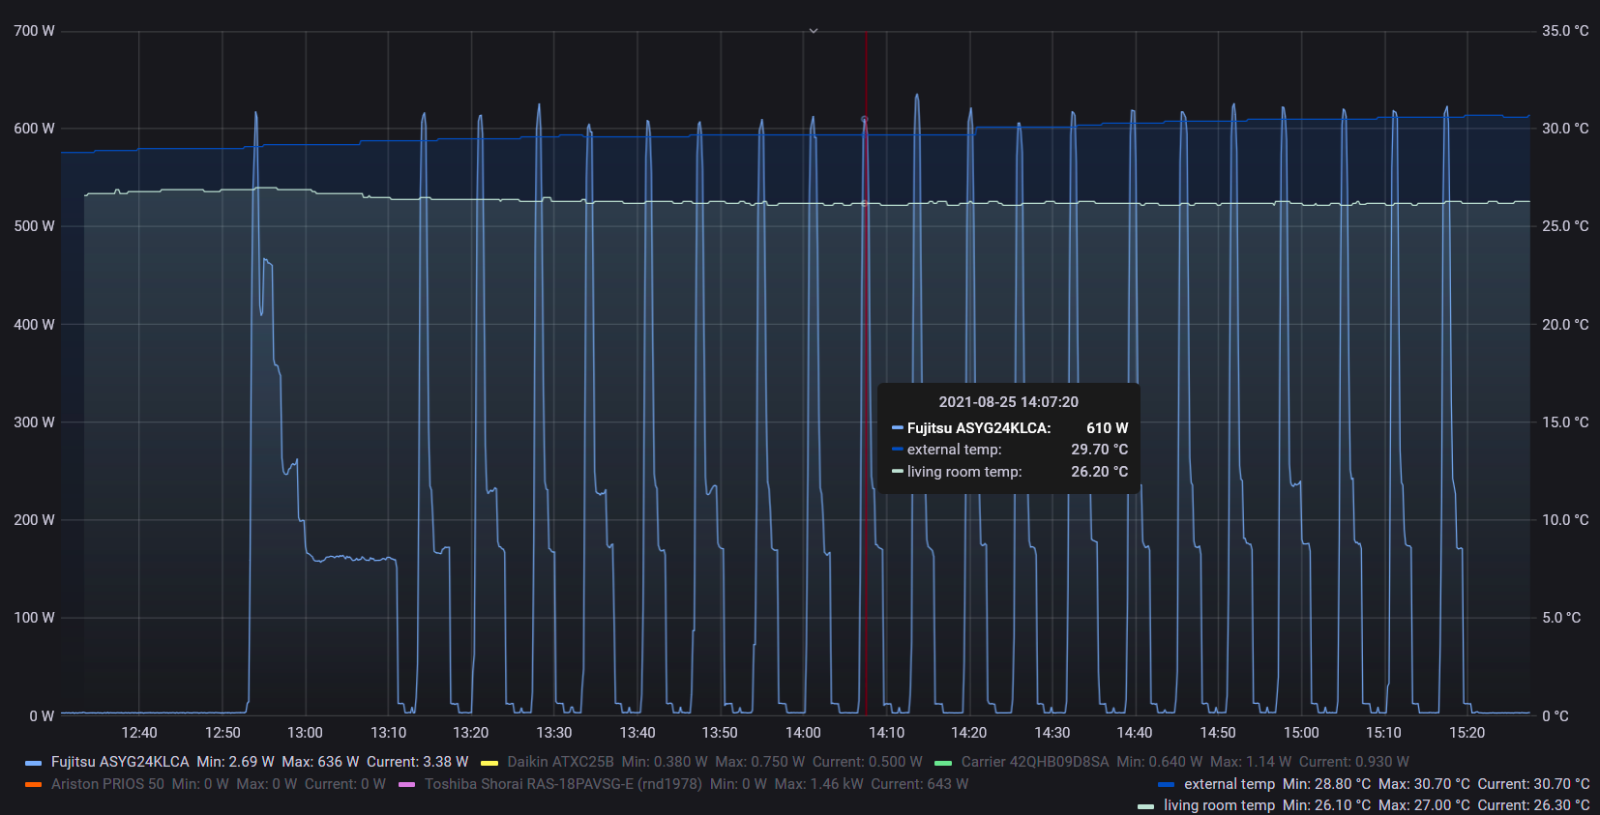The image size is (1600, 815).
Task: Toggle Carrier 42QHB09D8SA series in legend
Action: tap(1035, 762)
